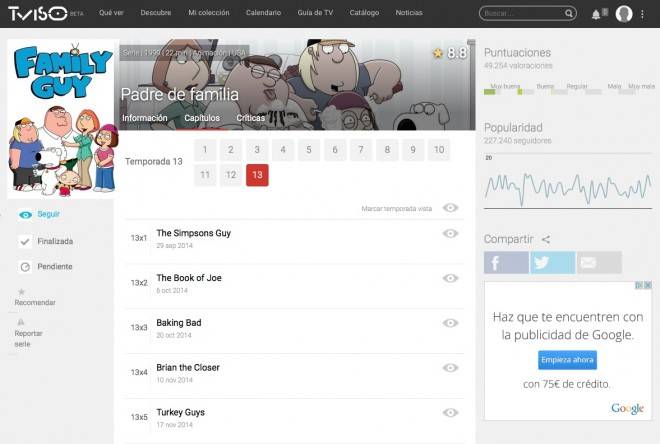This screenshot has height=444, width=660.
Task: Open episode Baking Bad
Action: pos(179,323)
